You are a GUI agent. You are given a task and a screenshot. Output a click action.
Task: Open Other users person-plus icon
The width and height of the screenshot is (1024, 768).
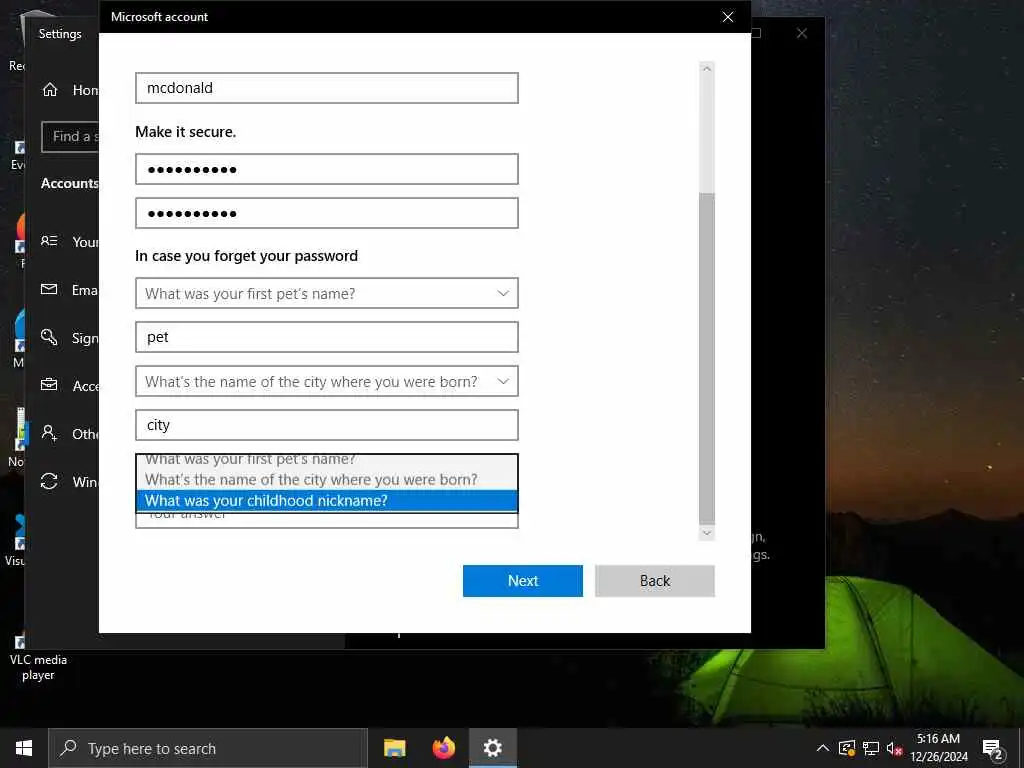click(49, 433)
